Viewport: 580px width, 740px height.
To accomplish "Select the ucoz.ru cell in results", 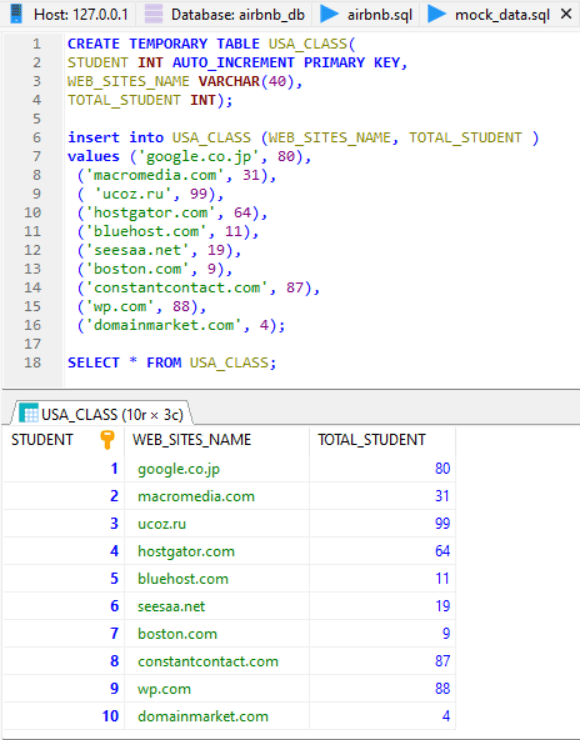I will pyautogui.click(x=217, y=523).
